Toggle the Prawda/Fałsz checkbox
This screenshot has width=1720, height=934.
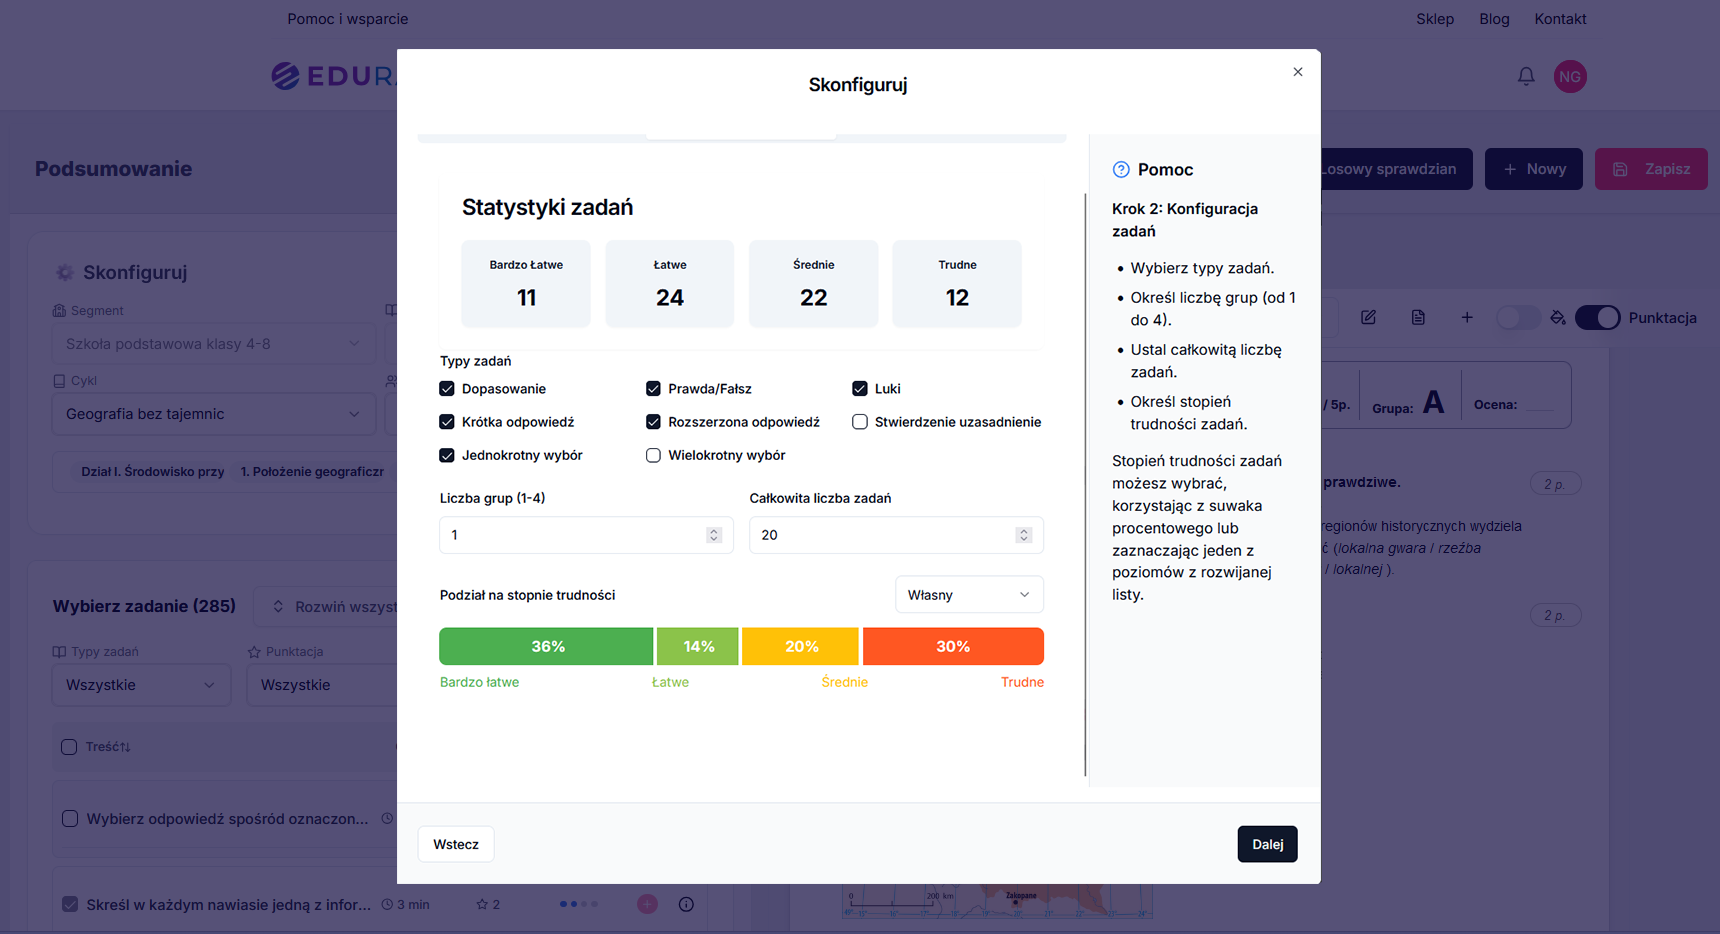(x=653, y=389)
